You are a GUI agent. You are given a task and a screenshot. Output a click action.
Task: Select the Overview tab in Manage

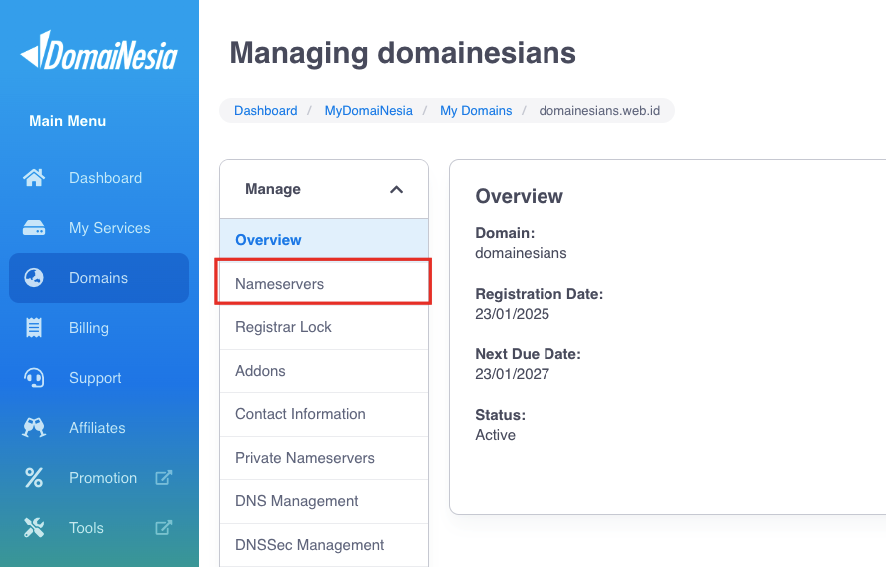(x=324, y=240)
